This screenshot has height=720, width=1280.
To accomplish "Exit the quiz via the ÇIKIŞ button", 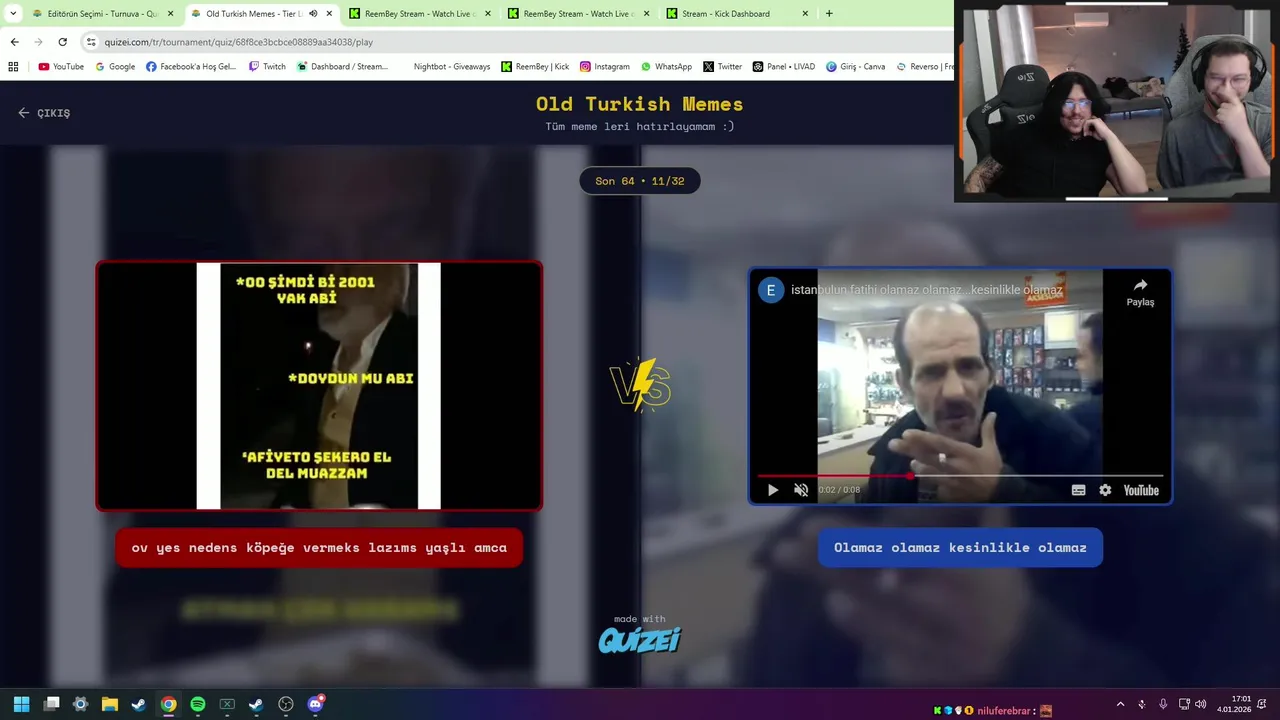I will click(x=44, y=113).
